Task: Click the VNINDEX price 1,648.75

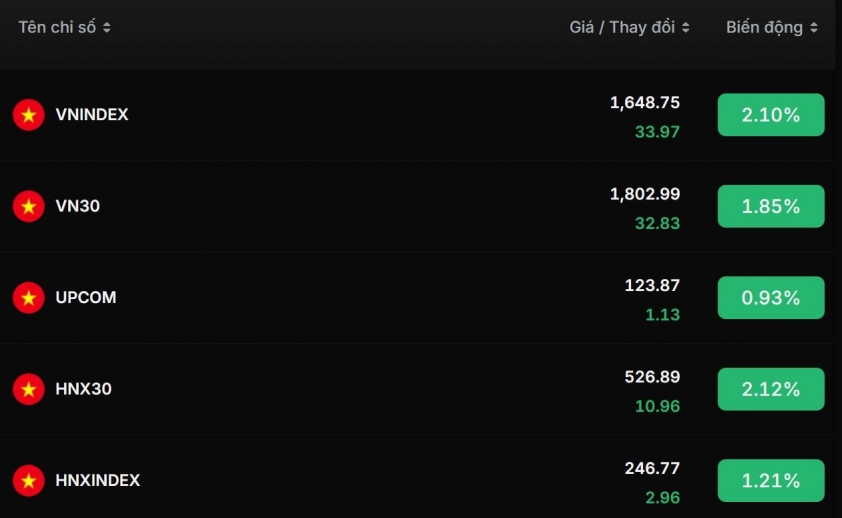Action: point(645,102)
